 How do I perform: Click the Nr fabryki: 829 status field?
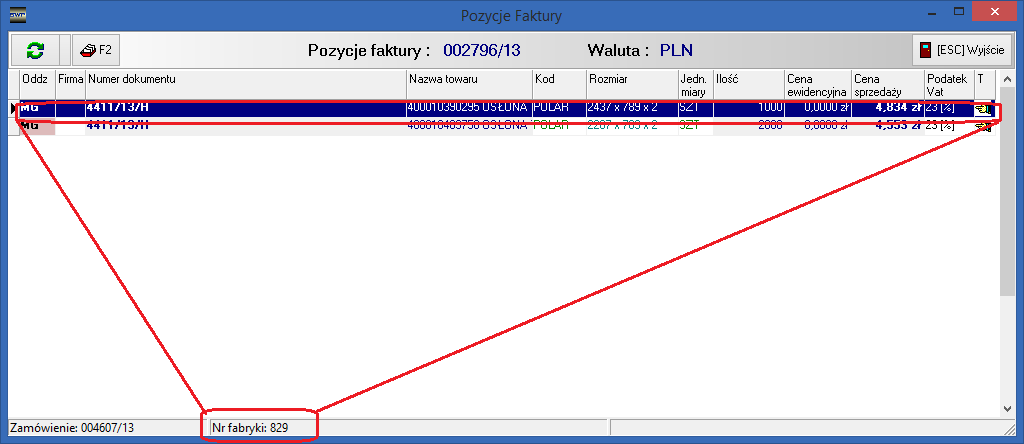pyautogui.click(x=260, y=428)
